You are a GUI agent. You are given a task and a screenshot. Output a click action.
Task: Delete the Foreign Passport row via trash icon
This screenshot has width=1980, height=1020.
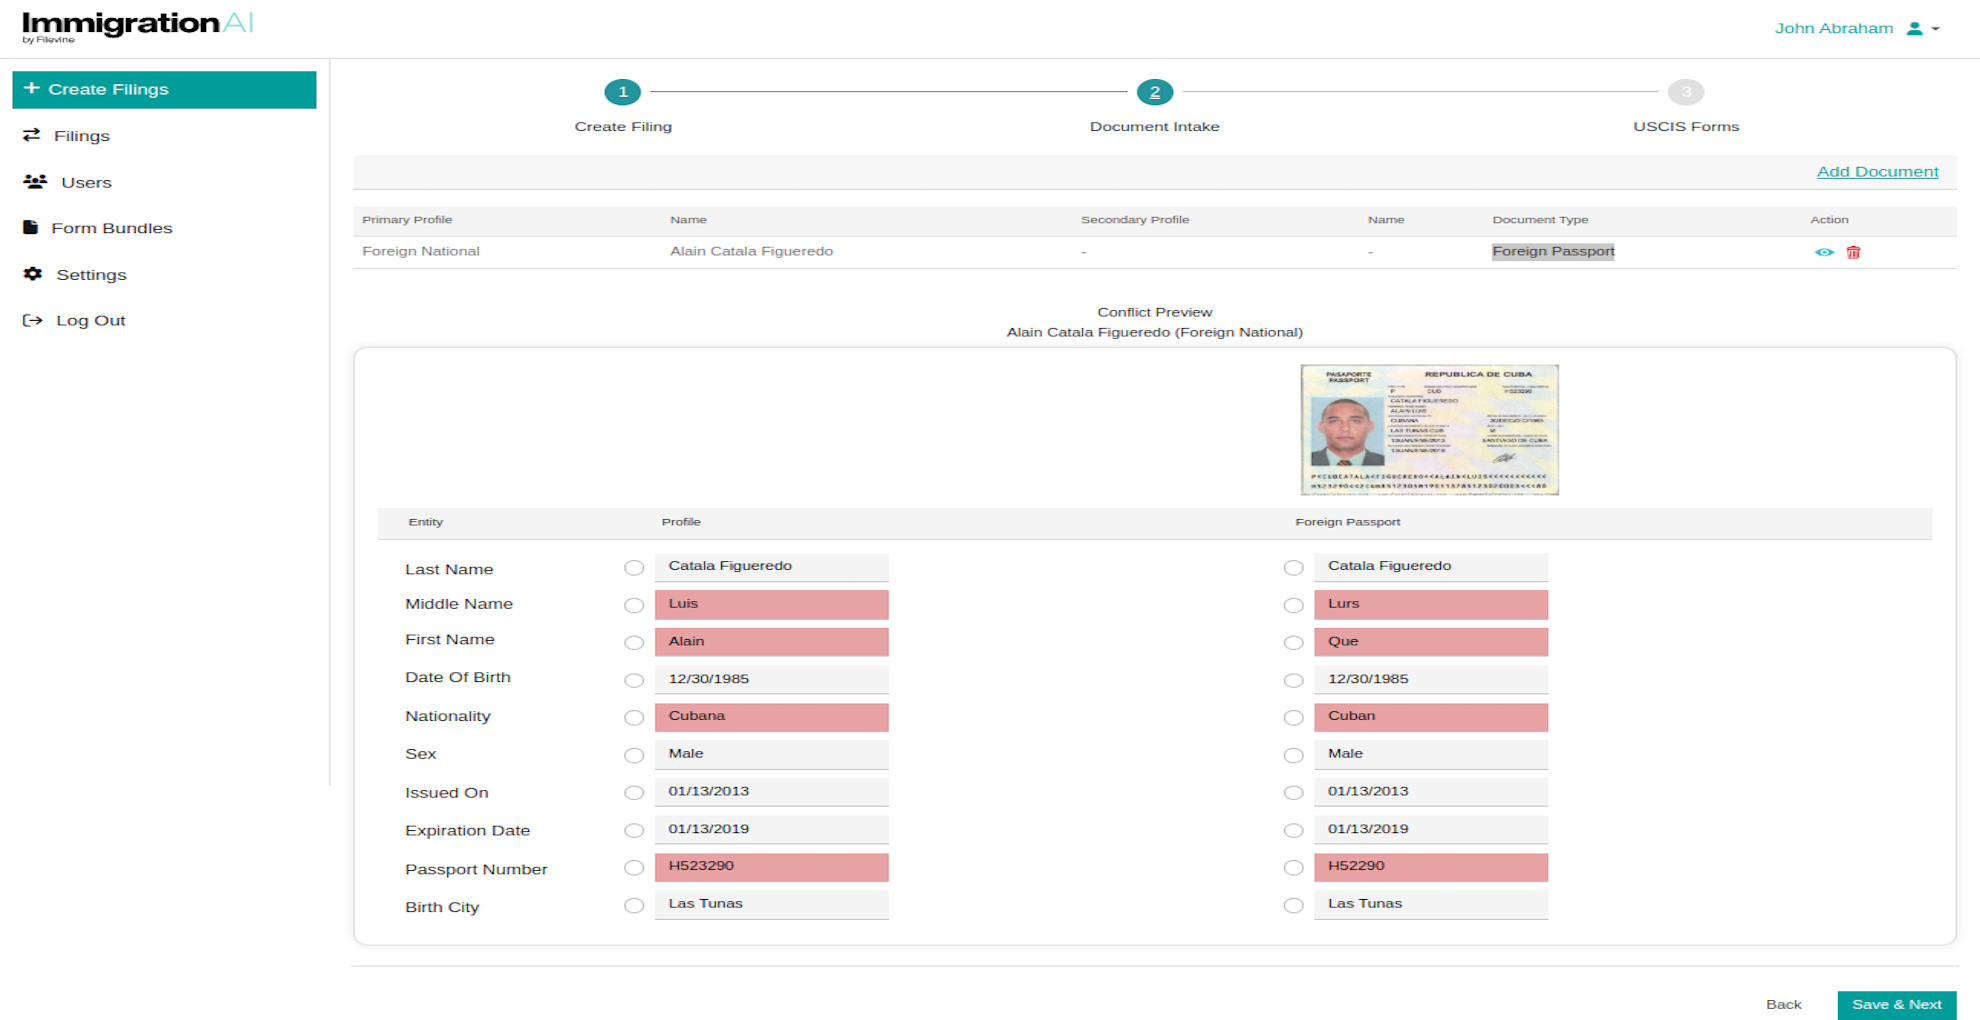[x=1854, y=252]
